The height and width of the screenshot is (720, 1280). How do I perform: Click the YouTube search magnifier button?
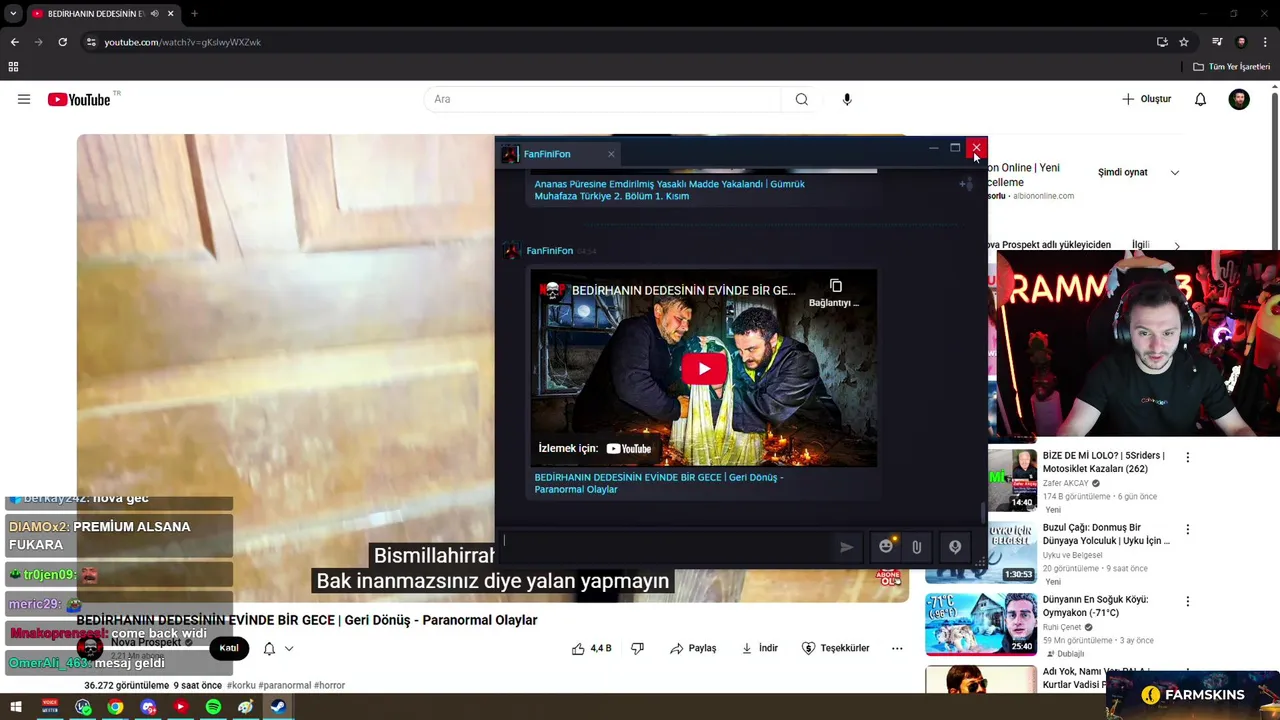pos(801,99)
